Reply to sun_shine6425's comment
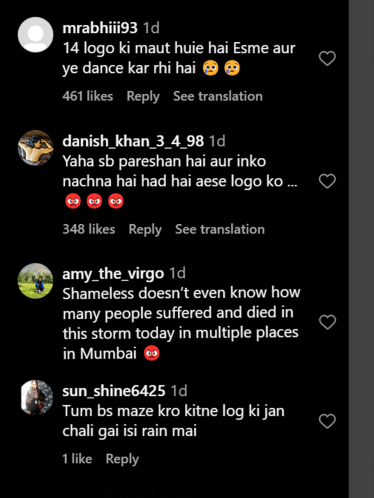The width and height of the screenshot is (374, 498). [x=122, y=459]
